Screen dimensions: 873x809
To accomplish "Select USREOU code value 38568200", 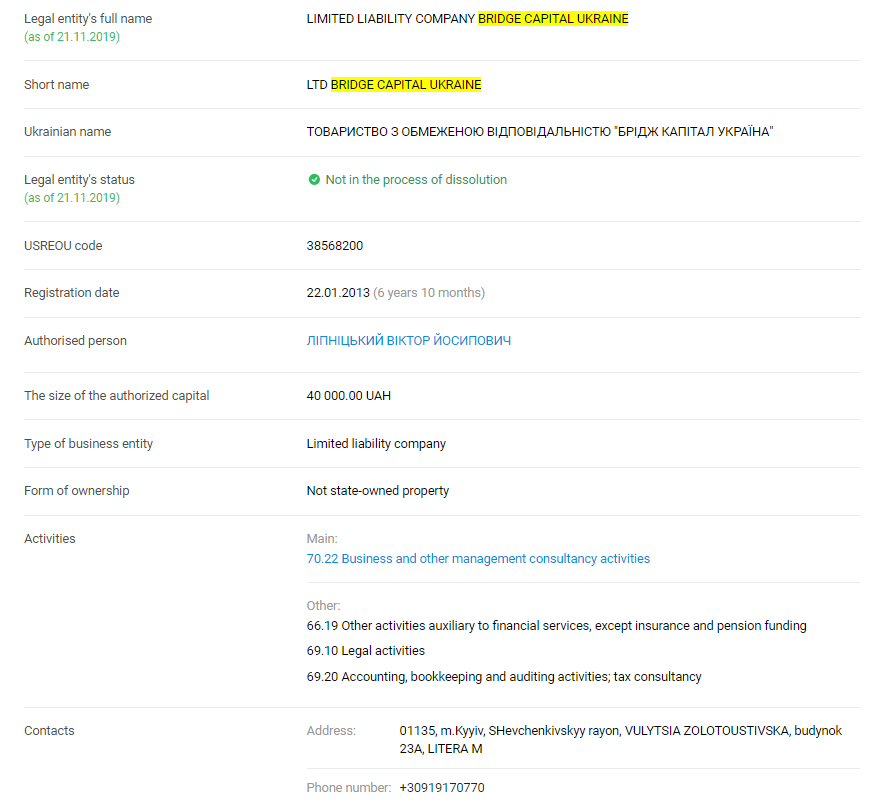I will click(335, 246).
